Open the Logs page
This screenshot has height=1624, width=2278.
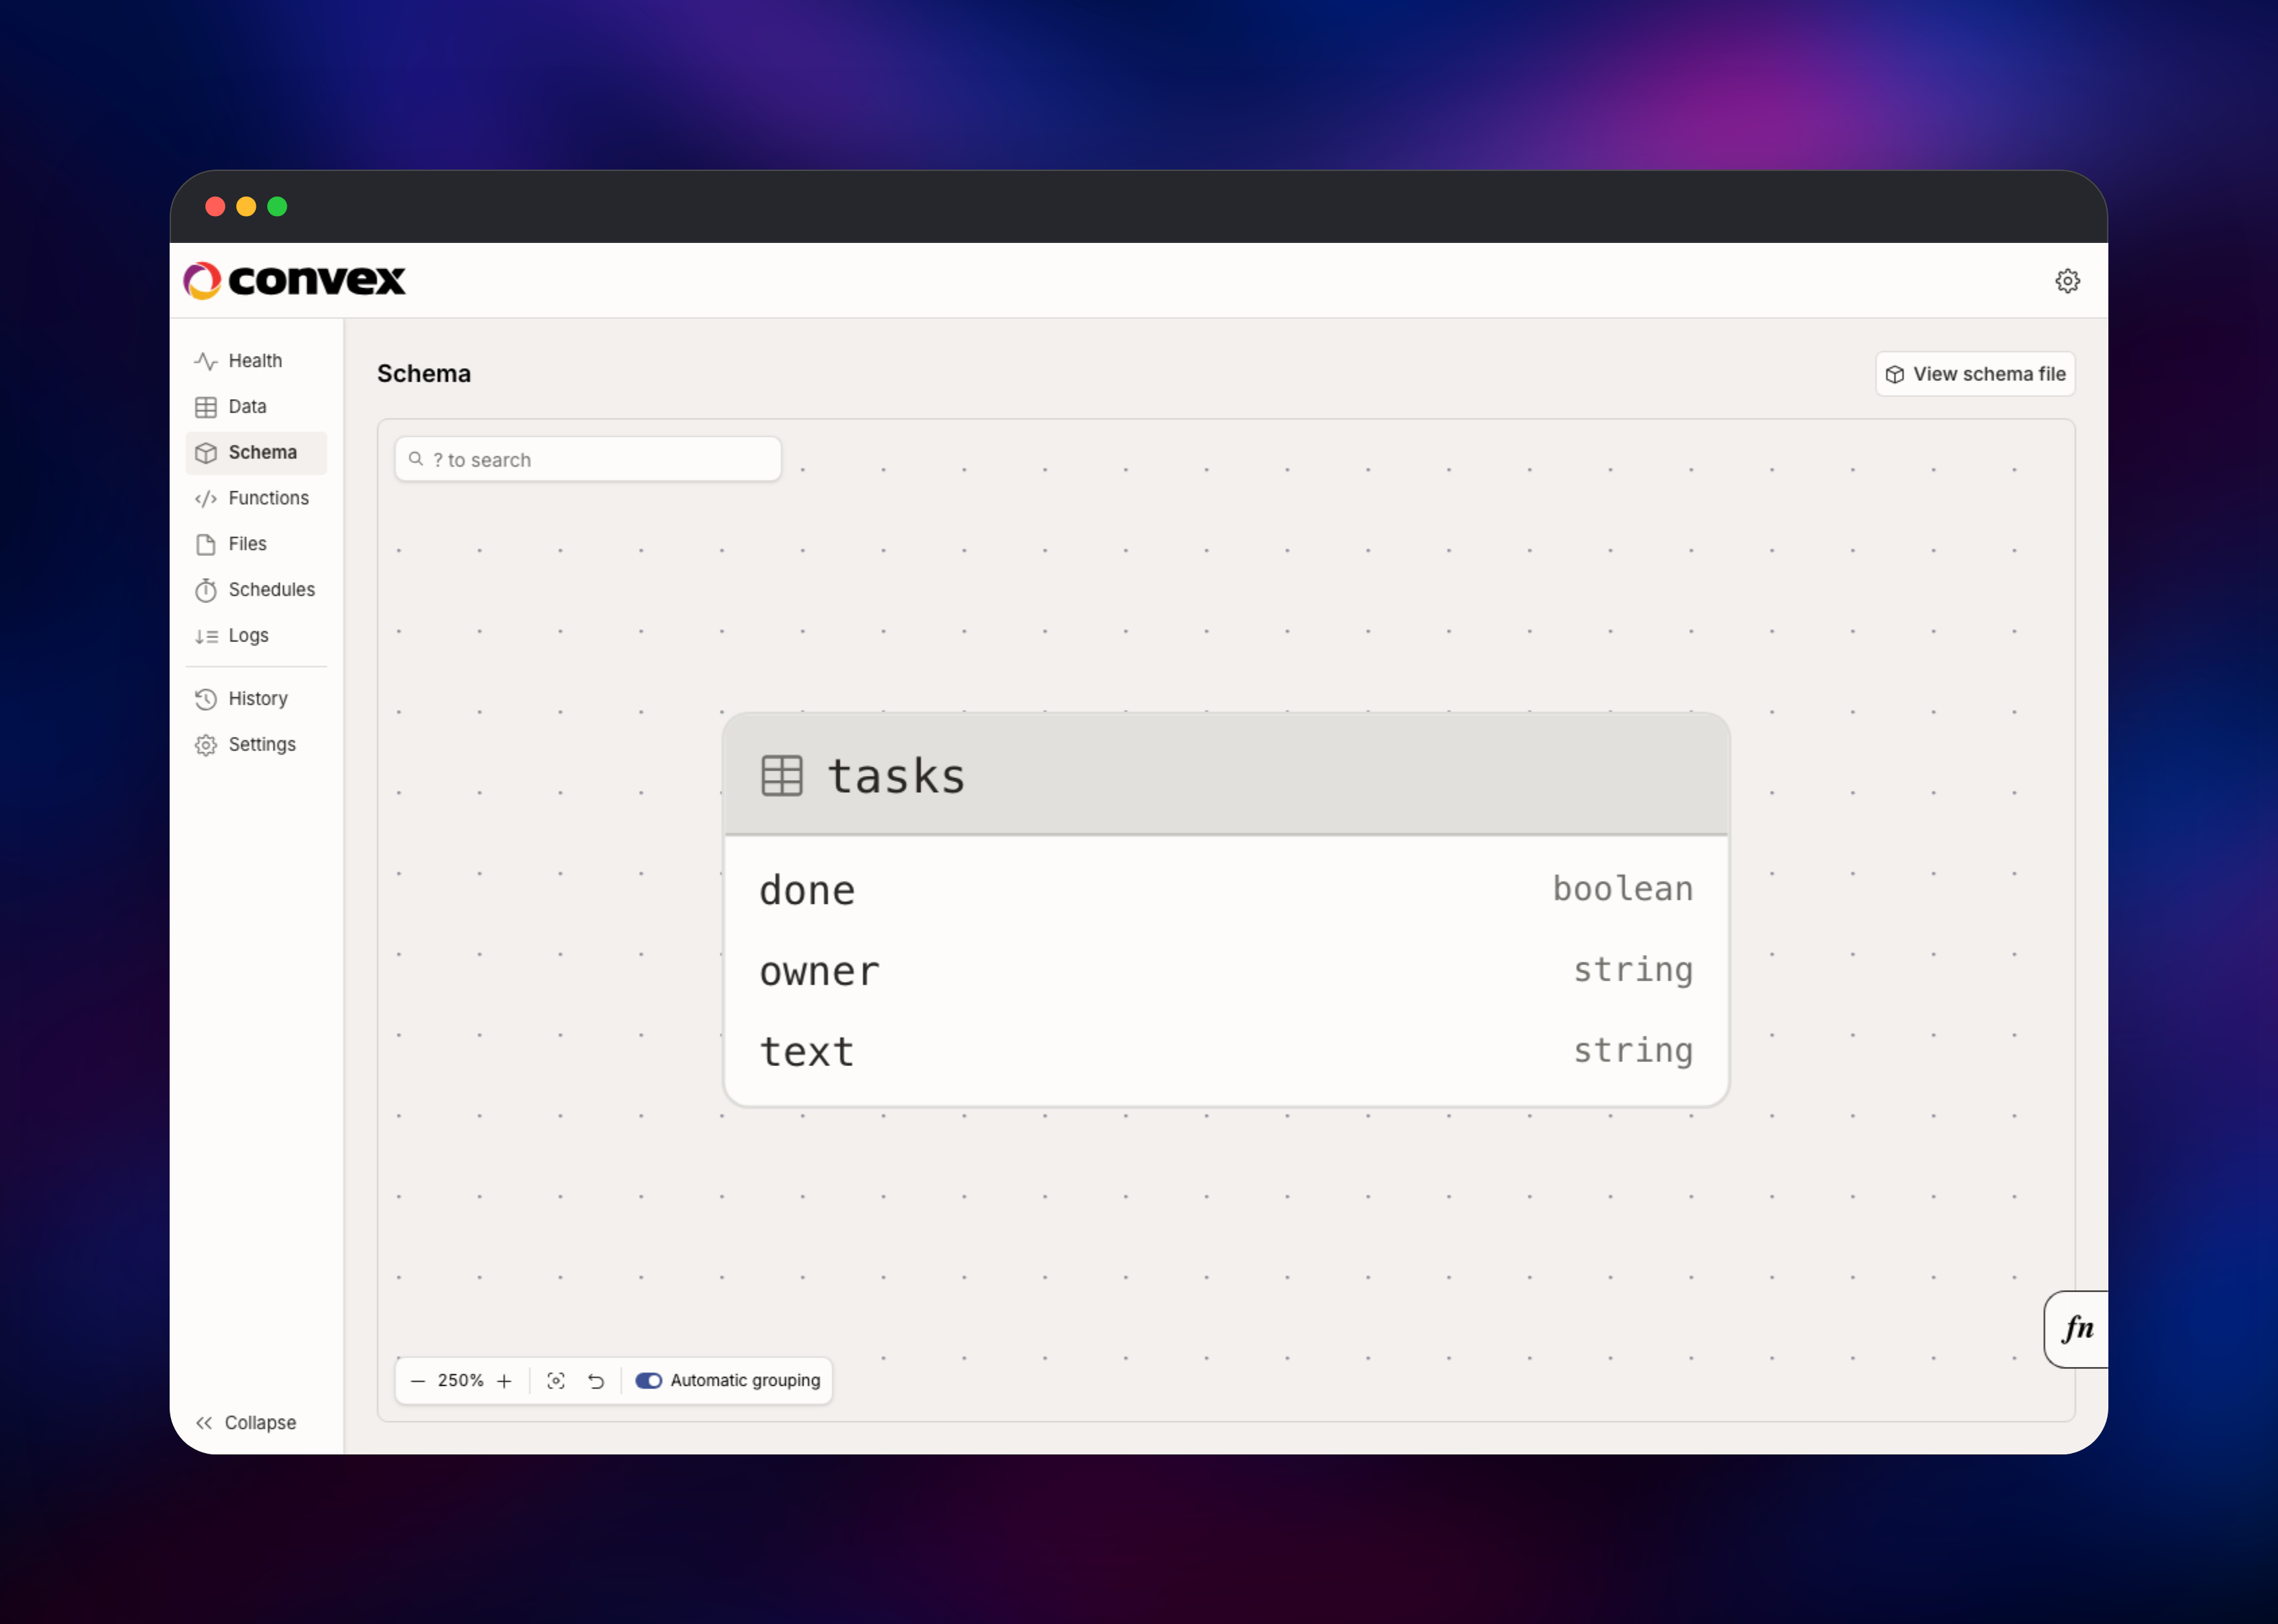pos(255,636)
